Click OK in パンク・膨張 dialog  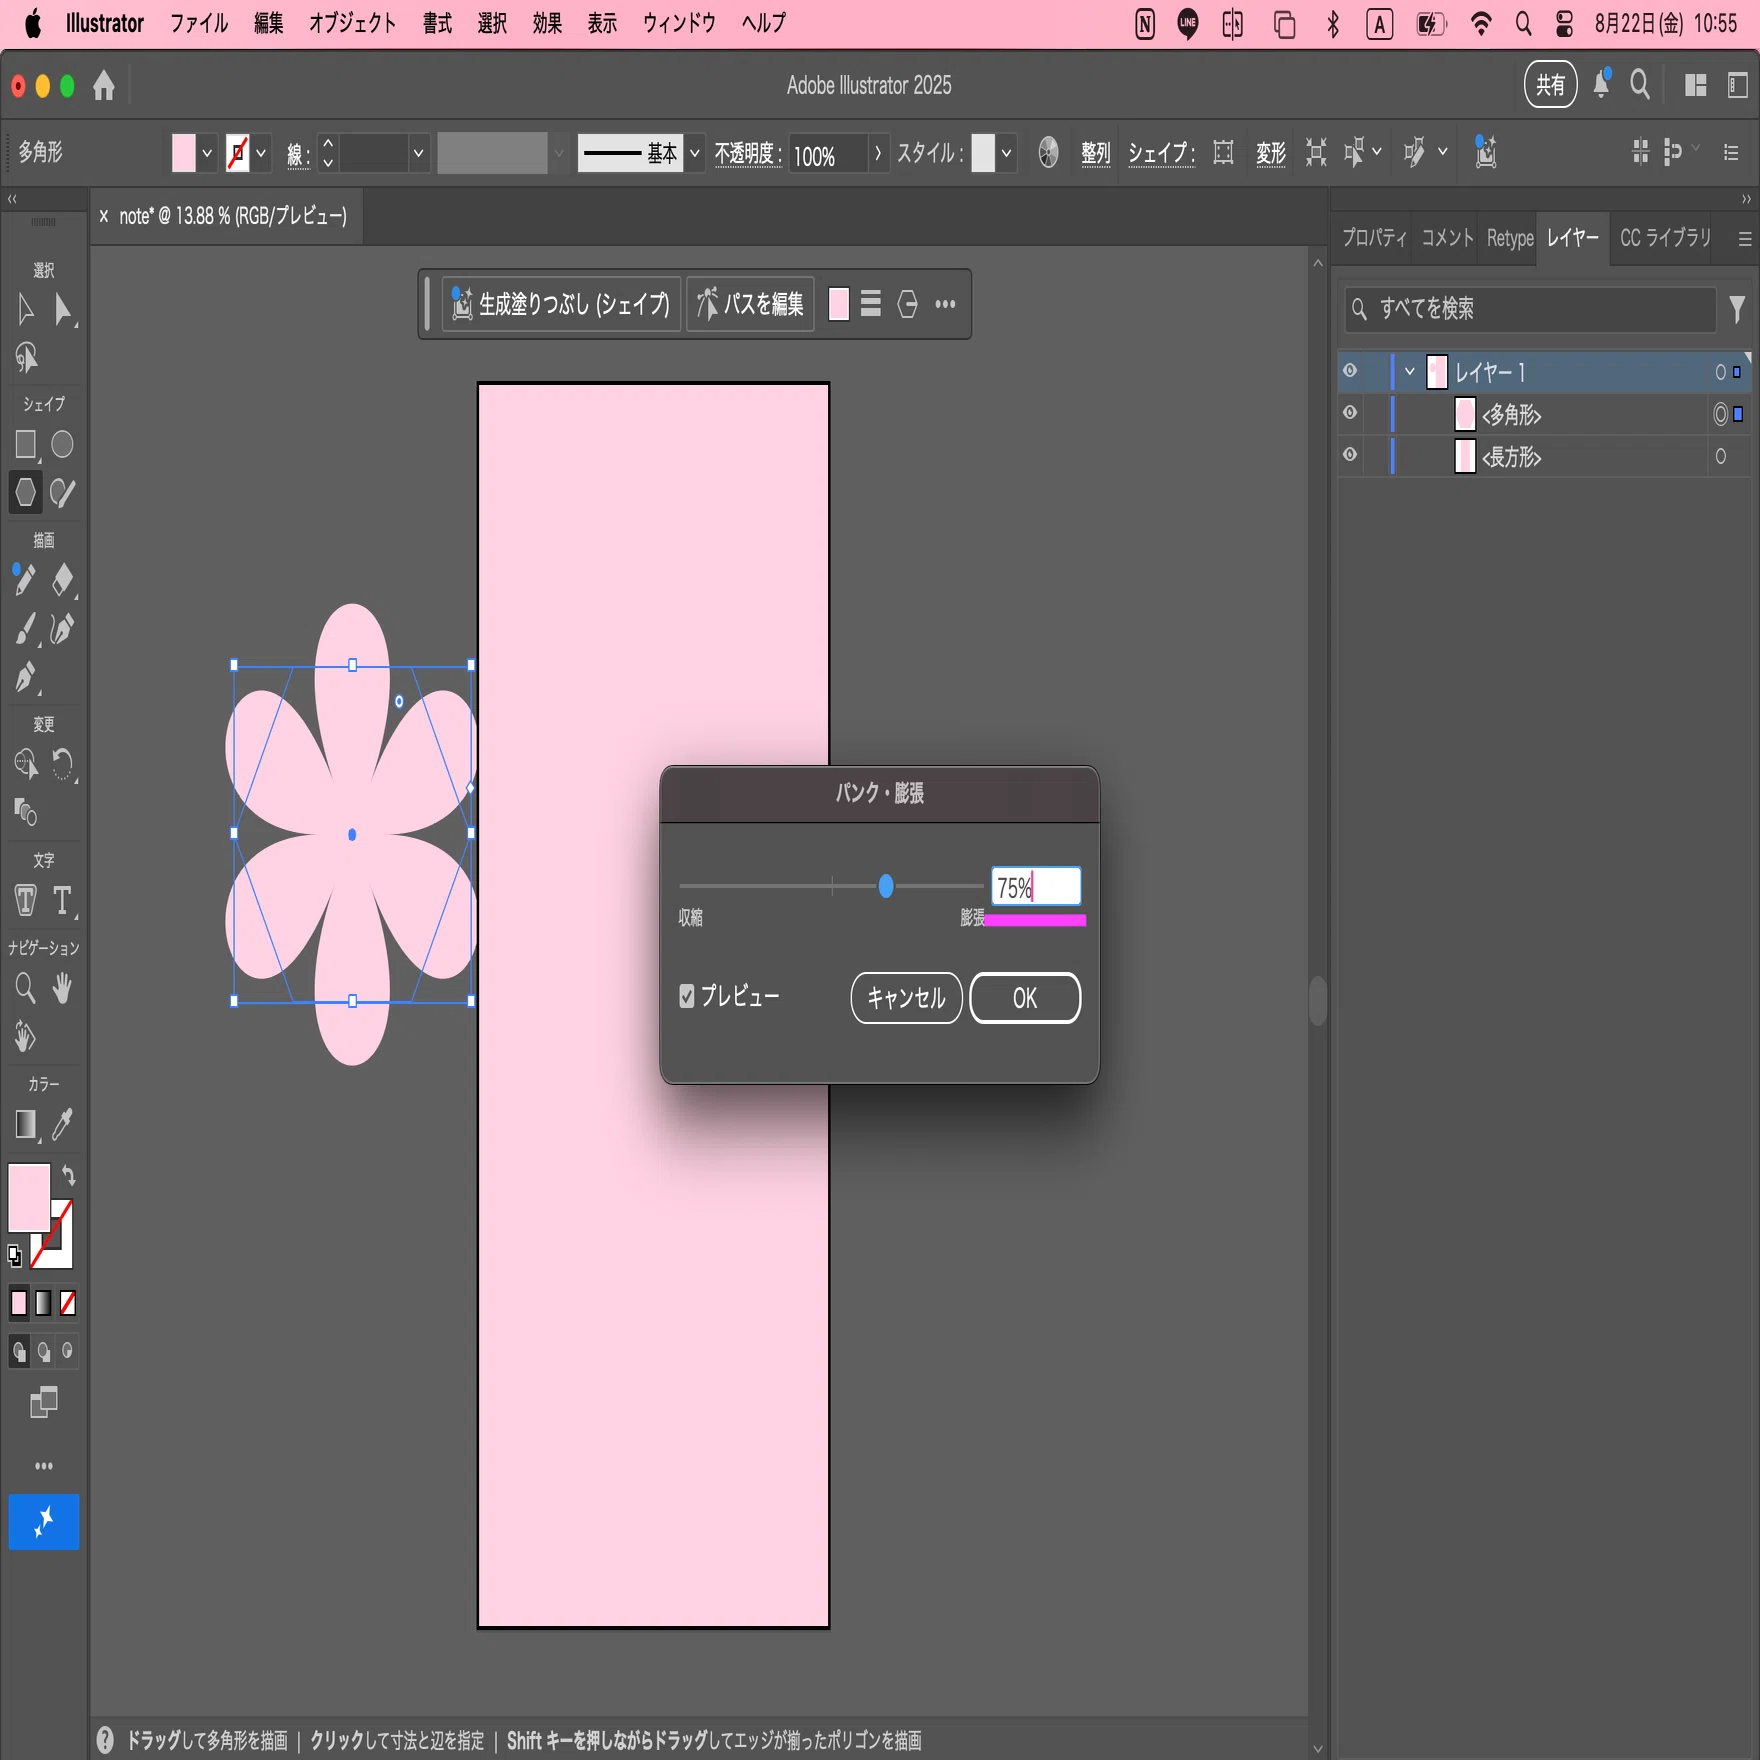click(1025, 998)
